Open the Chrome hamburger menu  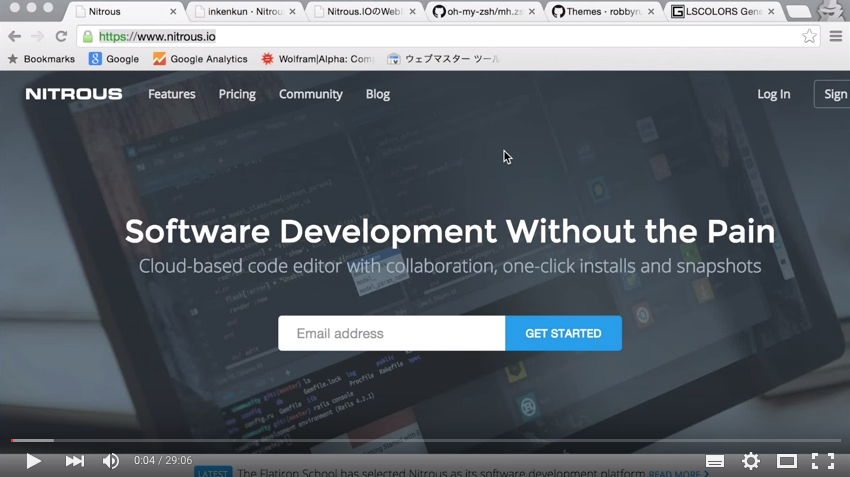[835, 36]
